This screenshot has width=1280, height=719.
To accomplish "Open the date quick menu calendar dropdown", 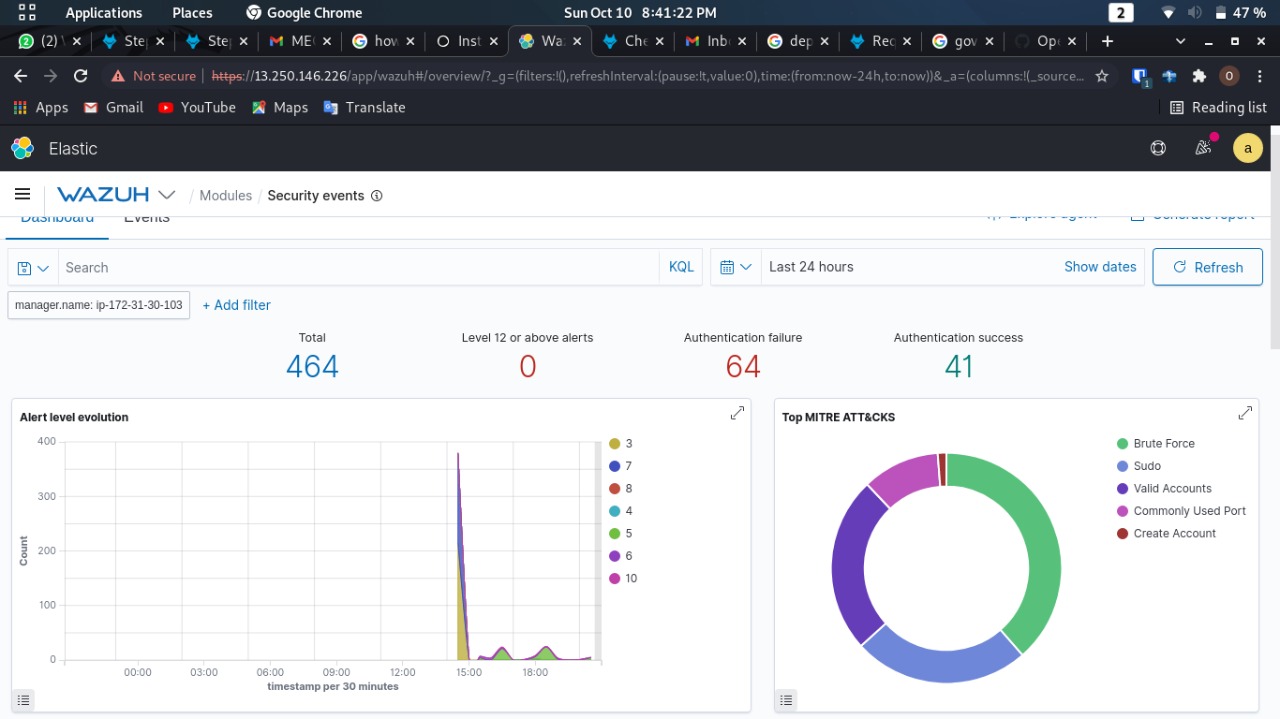I will [736, 267].
